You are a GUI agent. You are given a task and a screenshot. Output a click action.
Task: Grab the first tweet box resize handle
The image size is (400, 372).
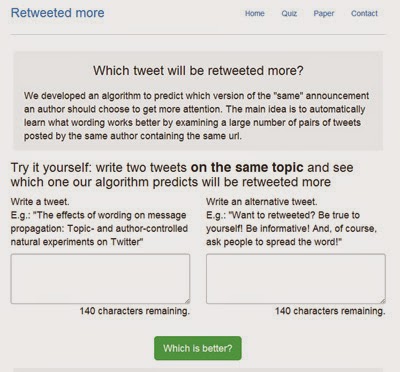[x=187, y=301]
